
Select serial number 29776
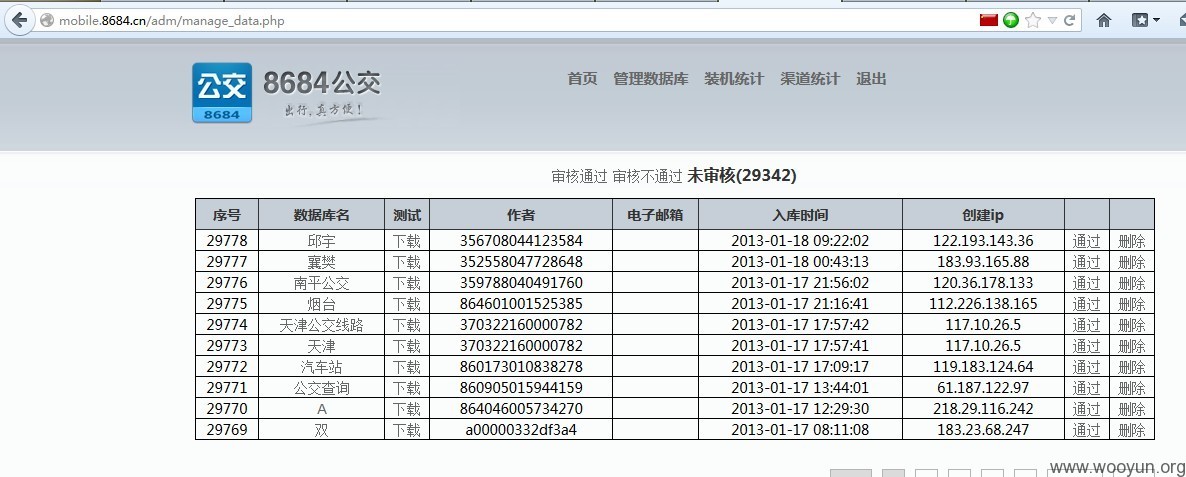(227, 283)
